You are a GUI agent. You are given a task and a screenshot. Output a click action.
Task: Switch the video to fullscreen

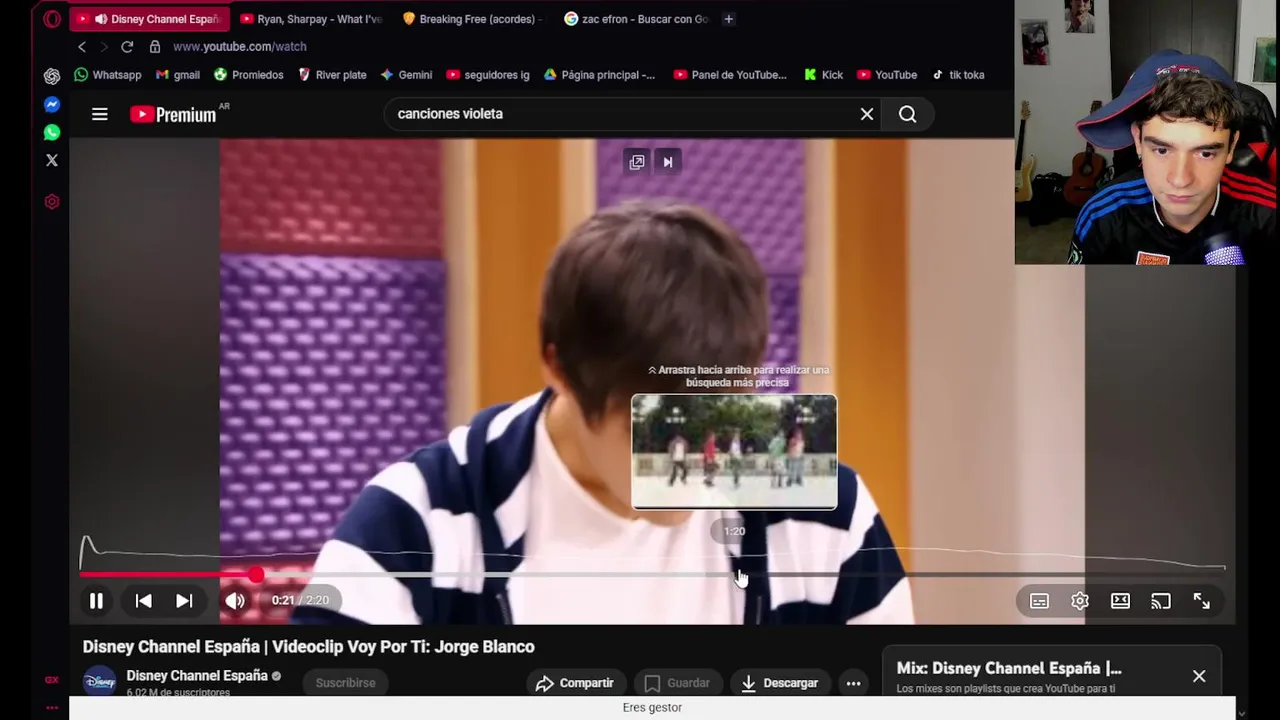(1201, 601)
